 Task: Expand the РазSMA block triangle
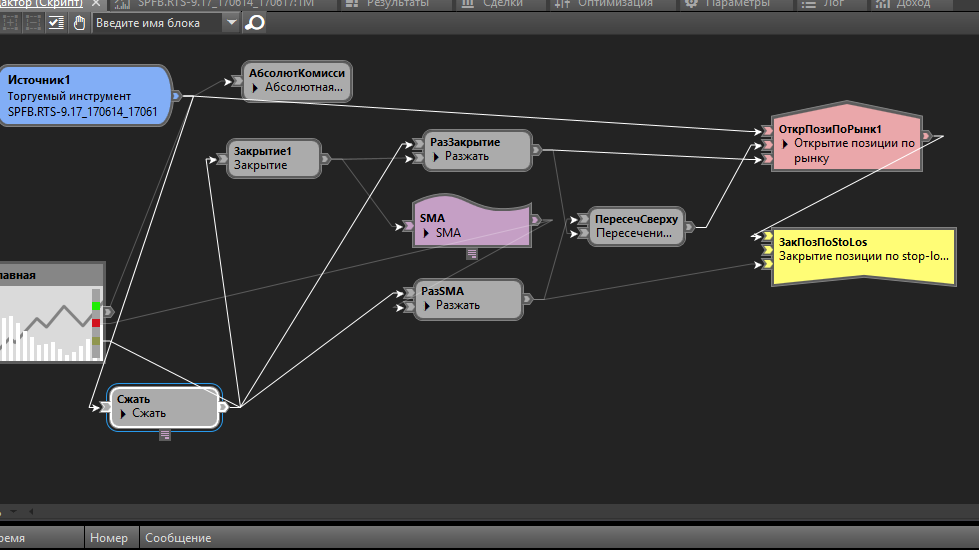(427, 306)
